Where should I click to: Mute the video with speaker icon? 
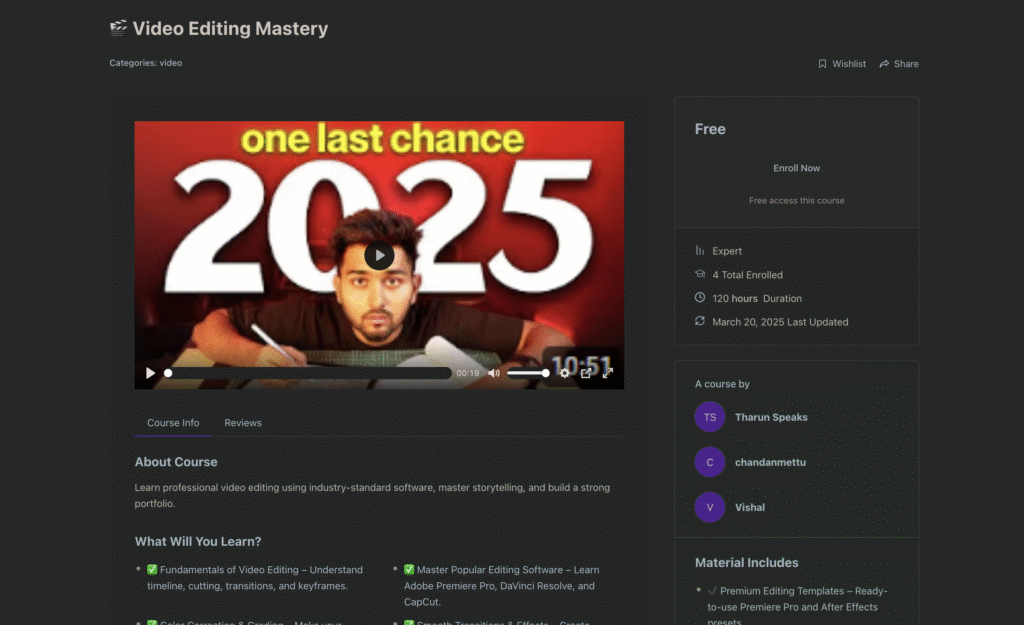pyautogui.click(x=494, y=373)
